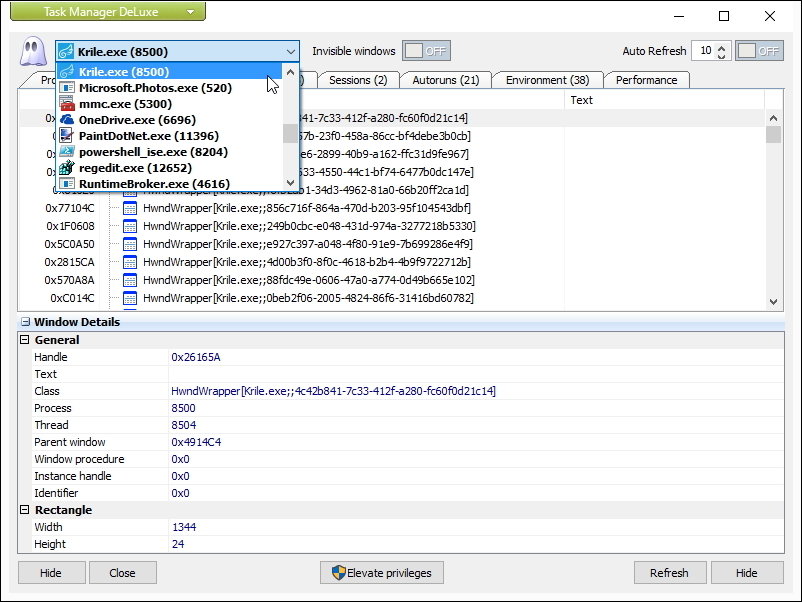Click Krile.exe bird icon in highlighted row
Image resolution: width=802 pixels, height=602 pixels.
67,72
